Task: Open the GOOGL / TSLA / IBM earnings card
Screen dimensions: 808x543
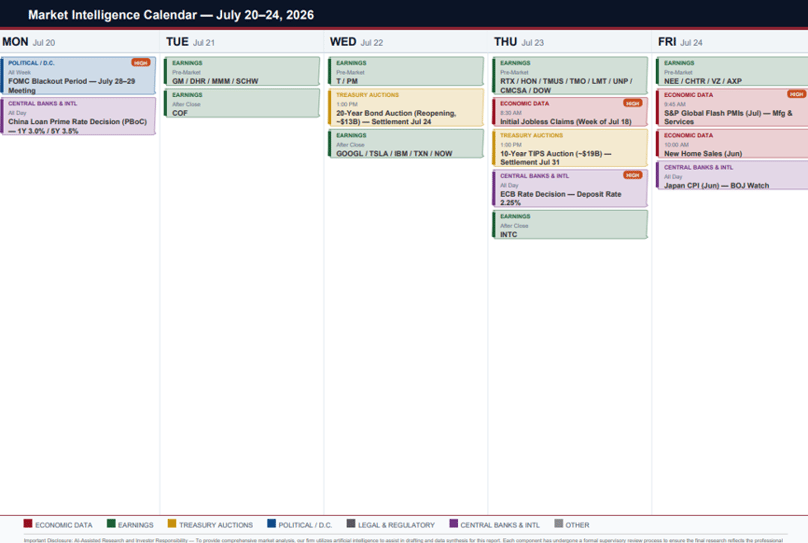Action: click(x=406, y=144)
